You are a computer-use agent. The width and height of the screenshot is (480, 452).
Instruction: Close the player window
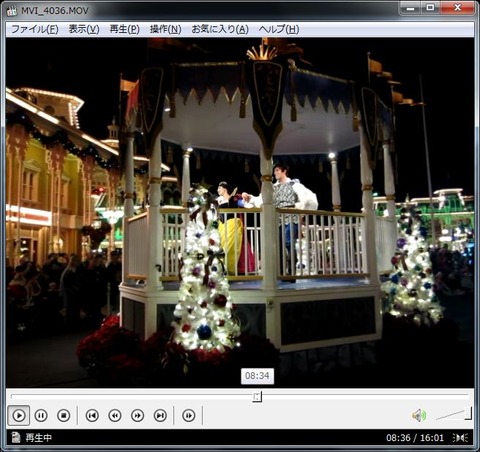pyautogui.click(x=457, y=8)
